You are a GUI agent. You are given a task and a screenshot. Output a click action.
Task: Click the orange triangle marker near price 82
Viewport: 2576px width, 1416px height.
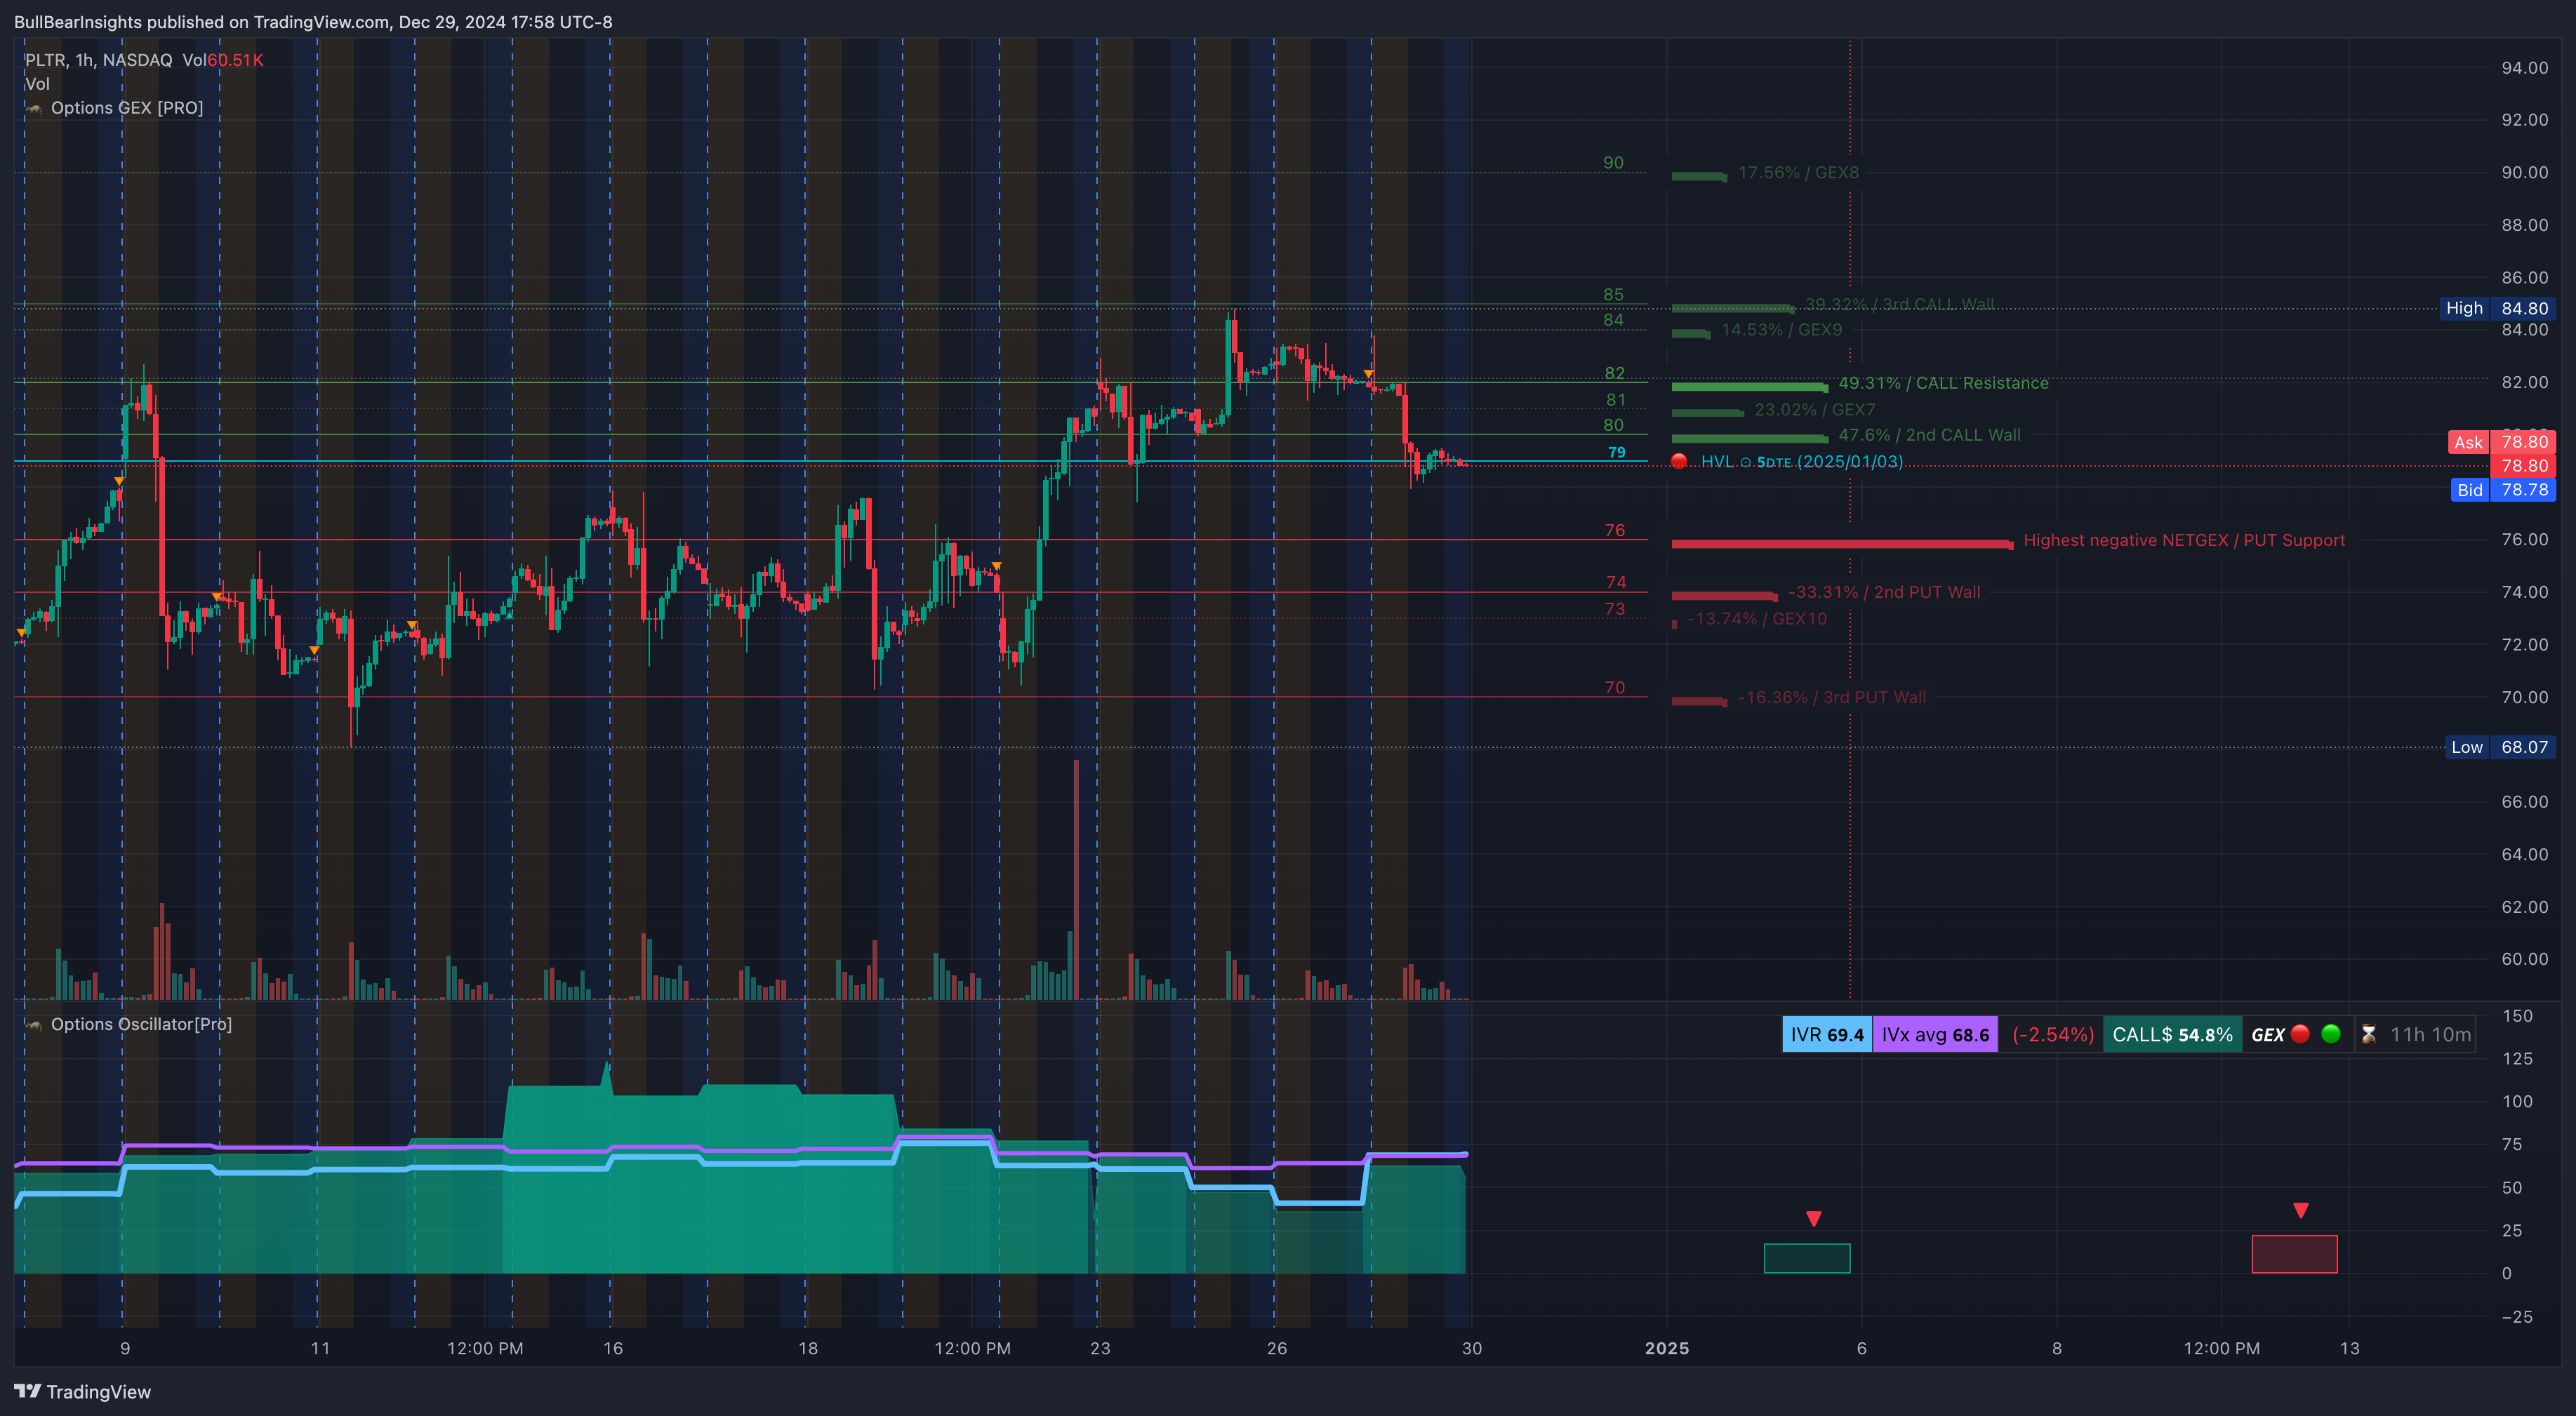[1368, 374]
